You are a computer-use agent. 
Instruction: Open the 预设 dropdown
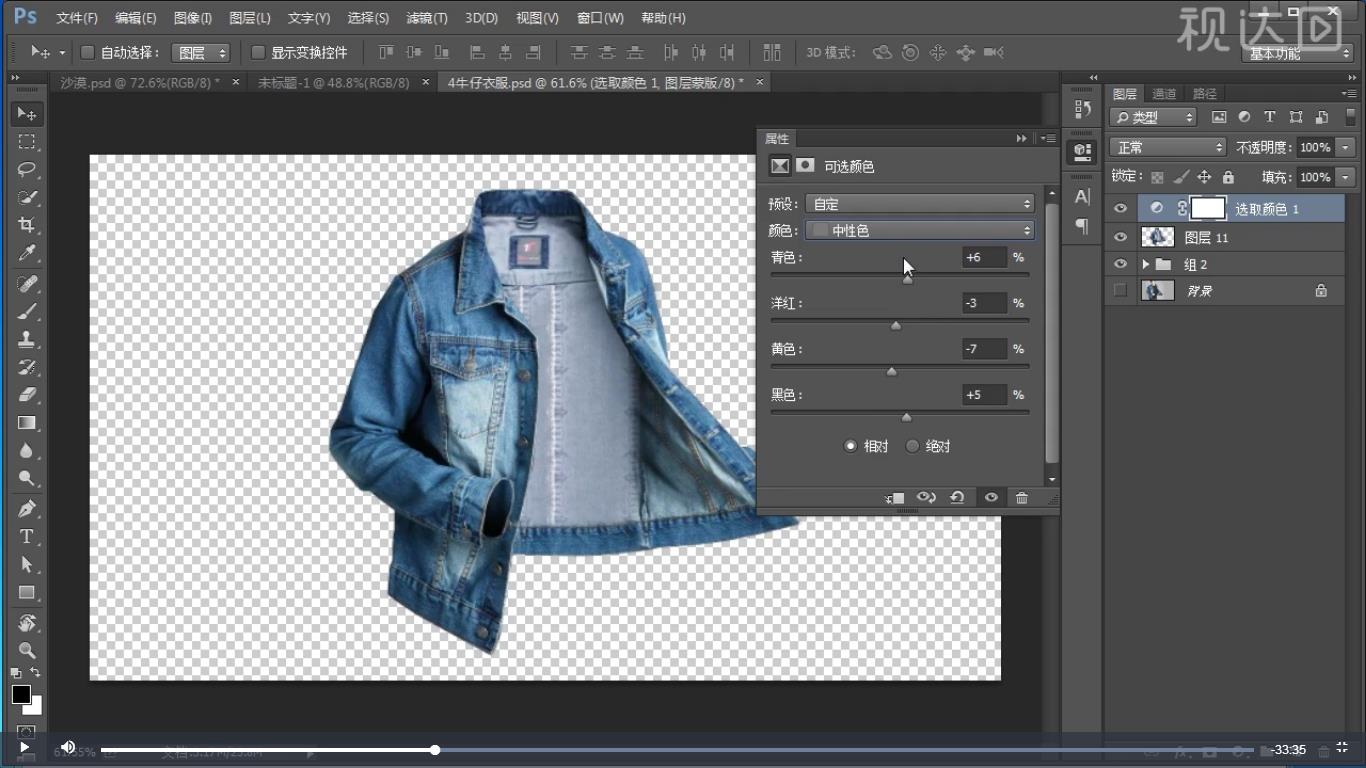tap(920, 204)
